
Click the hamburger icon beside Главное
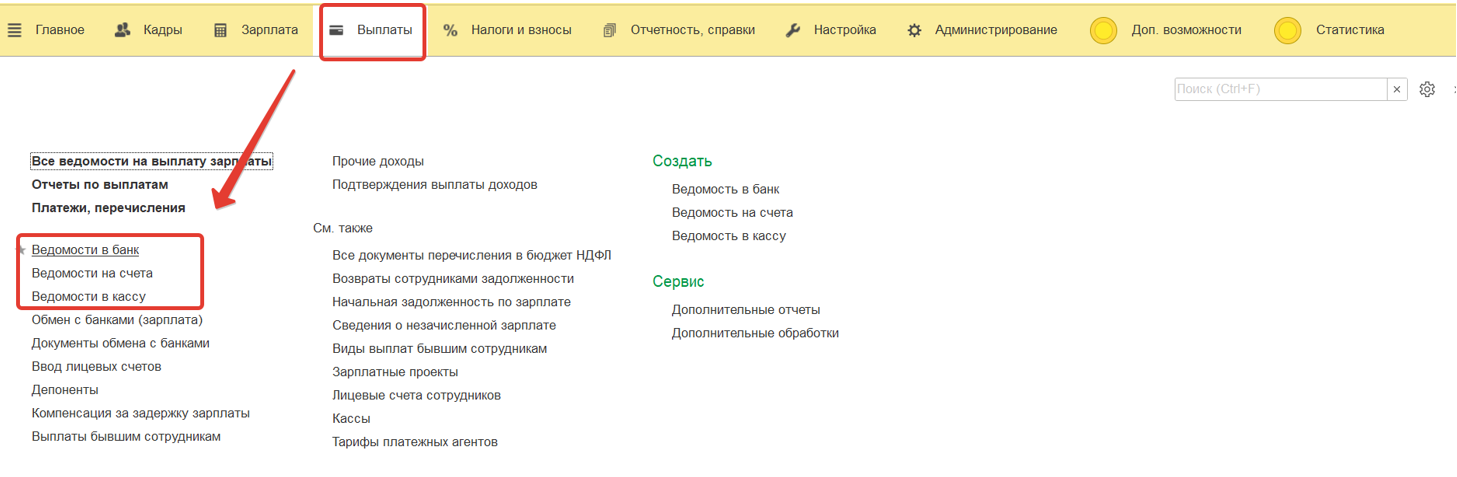point(15,30)
